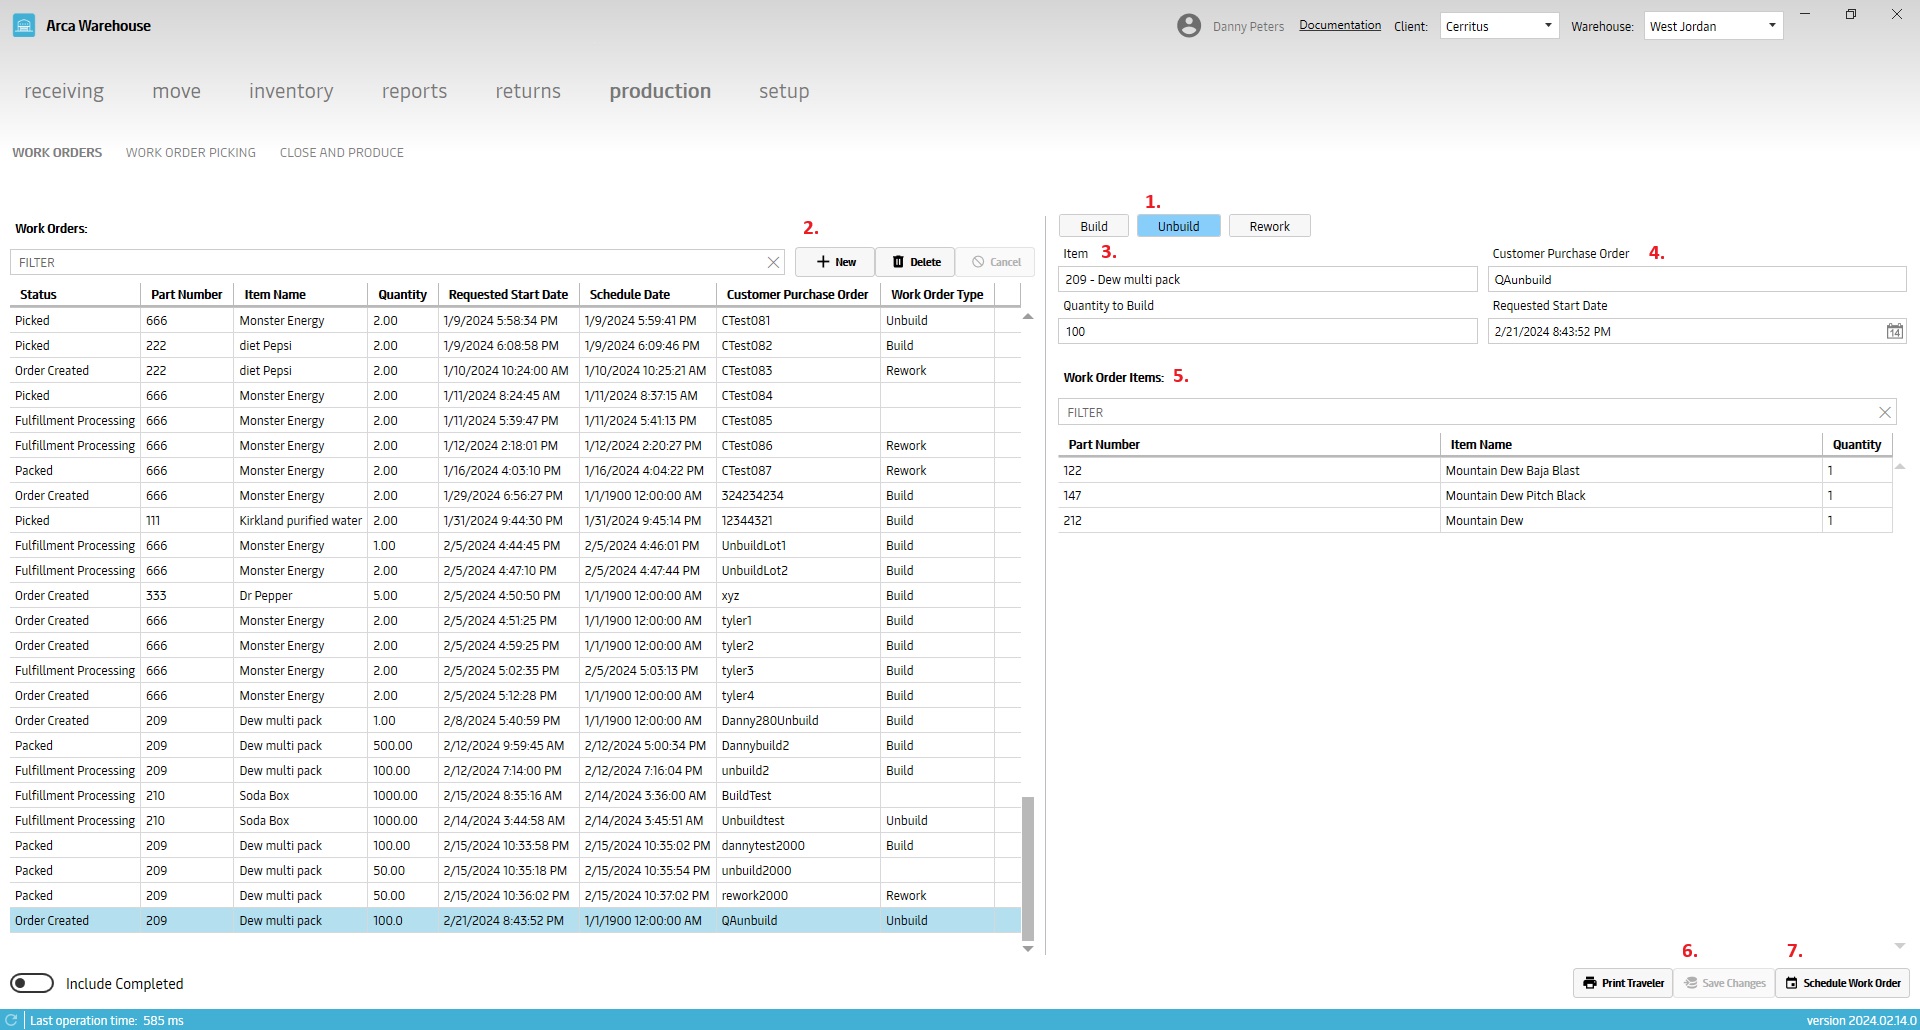Open the reports menu
1920x1030 pixels.
414,91
